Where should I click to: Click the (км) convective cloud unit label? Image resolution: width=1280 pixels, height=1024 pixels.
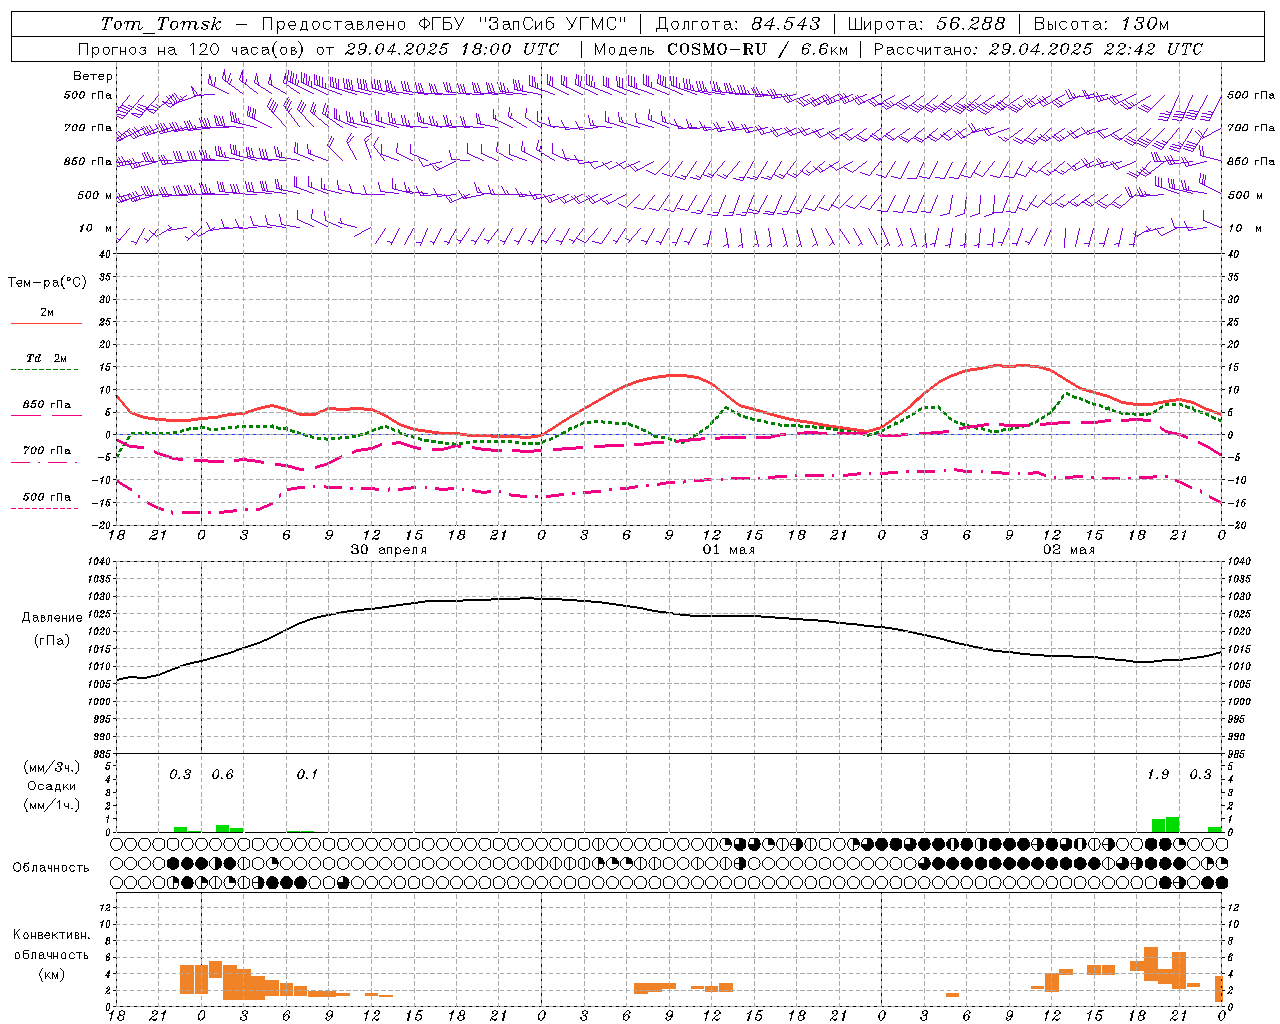(x=52, y=974)
